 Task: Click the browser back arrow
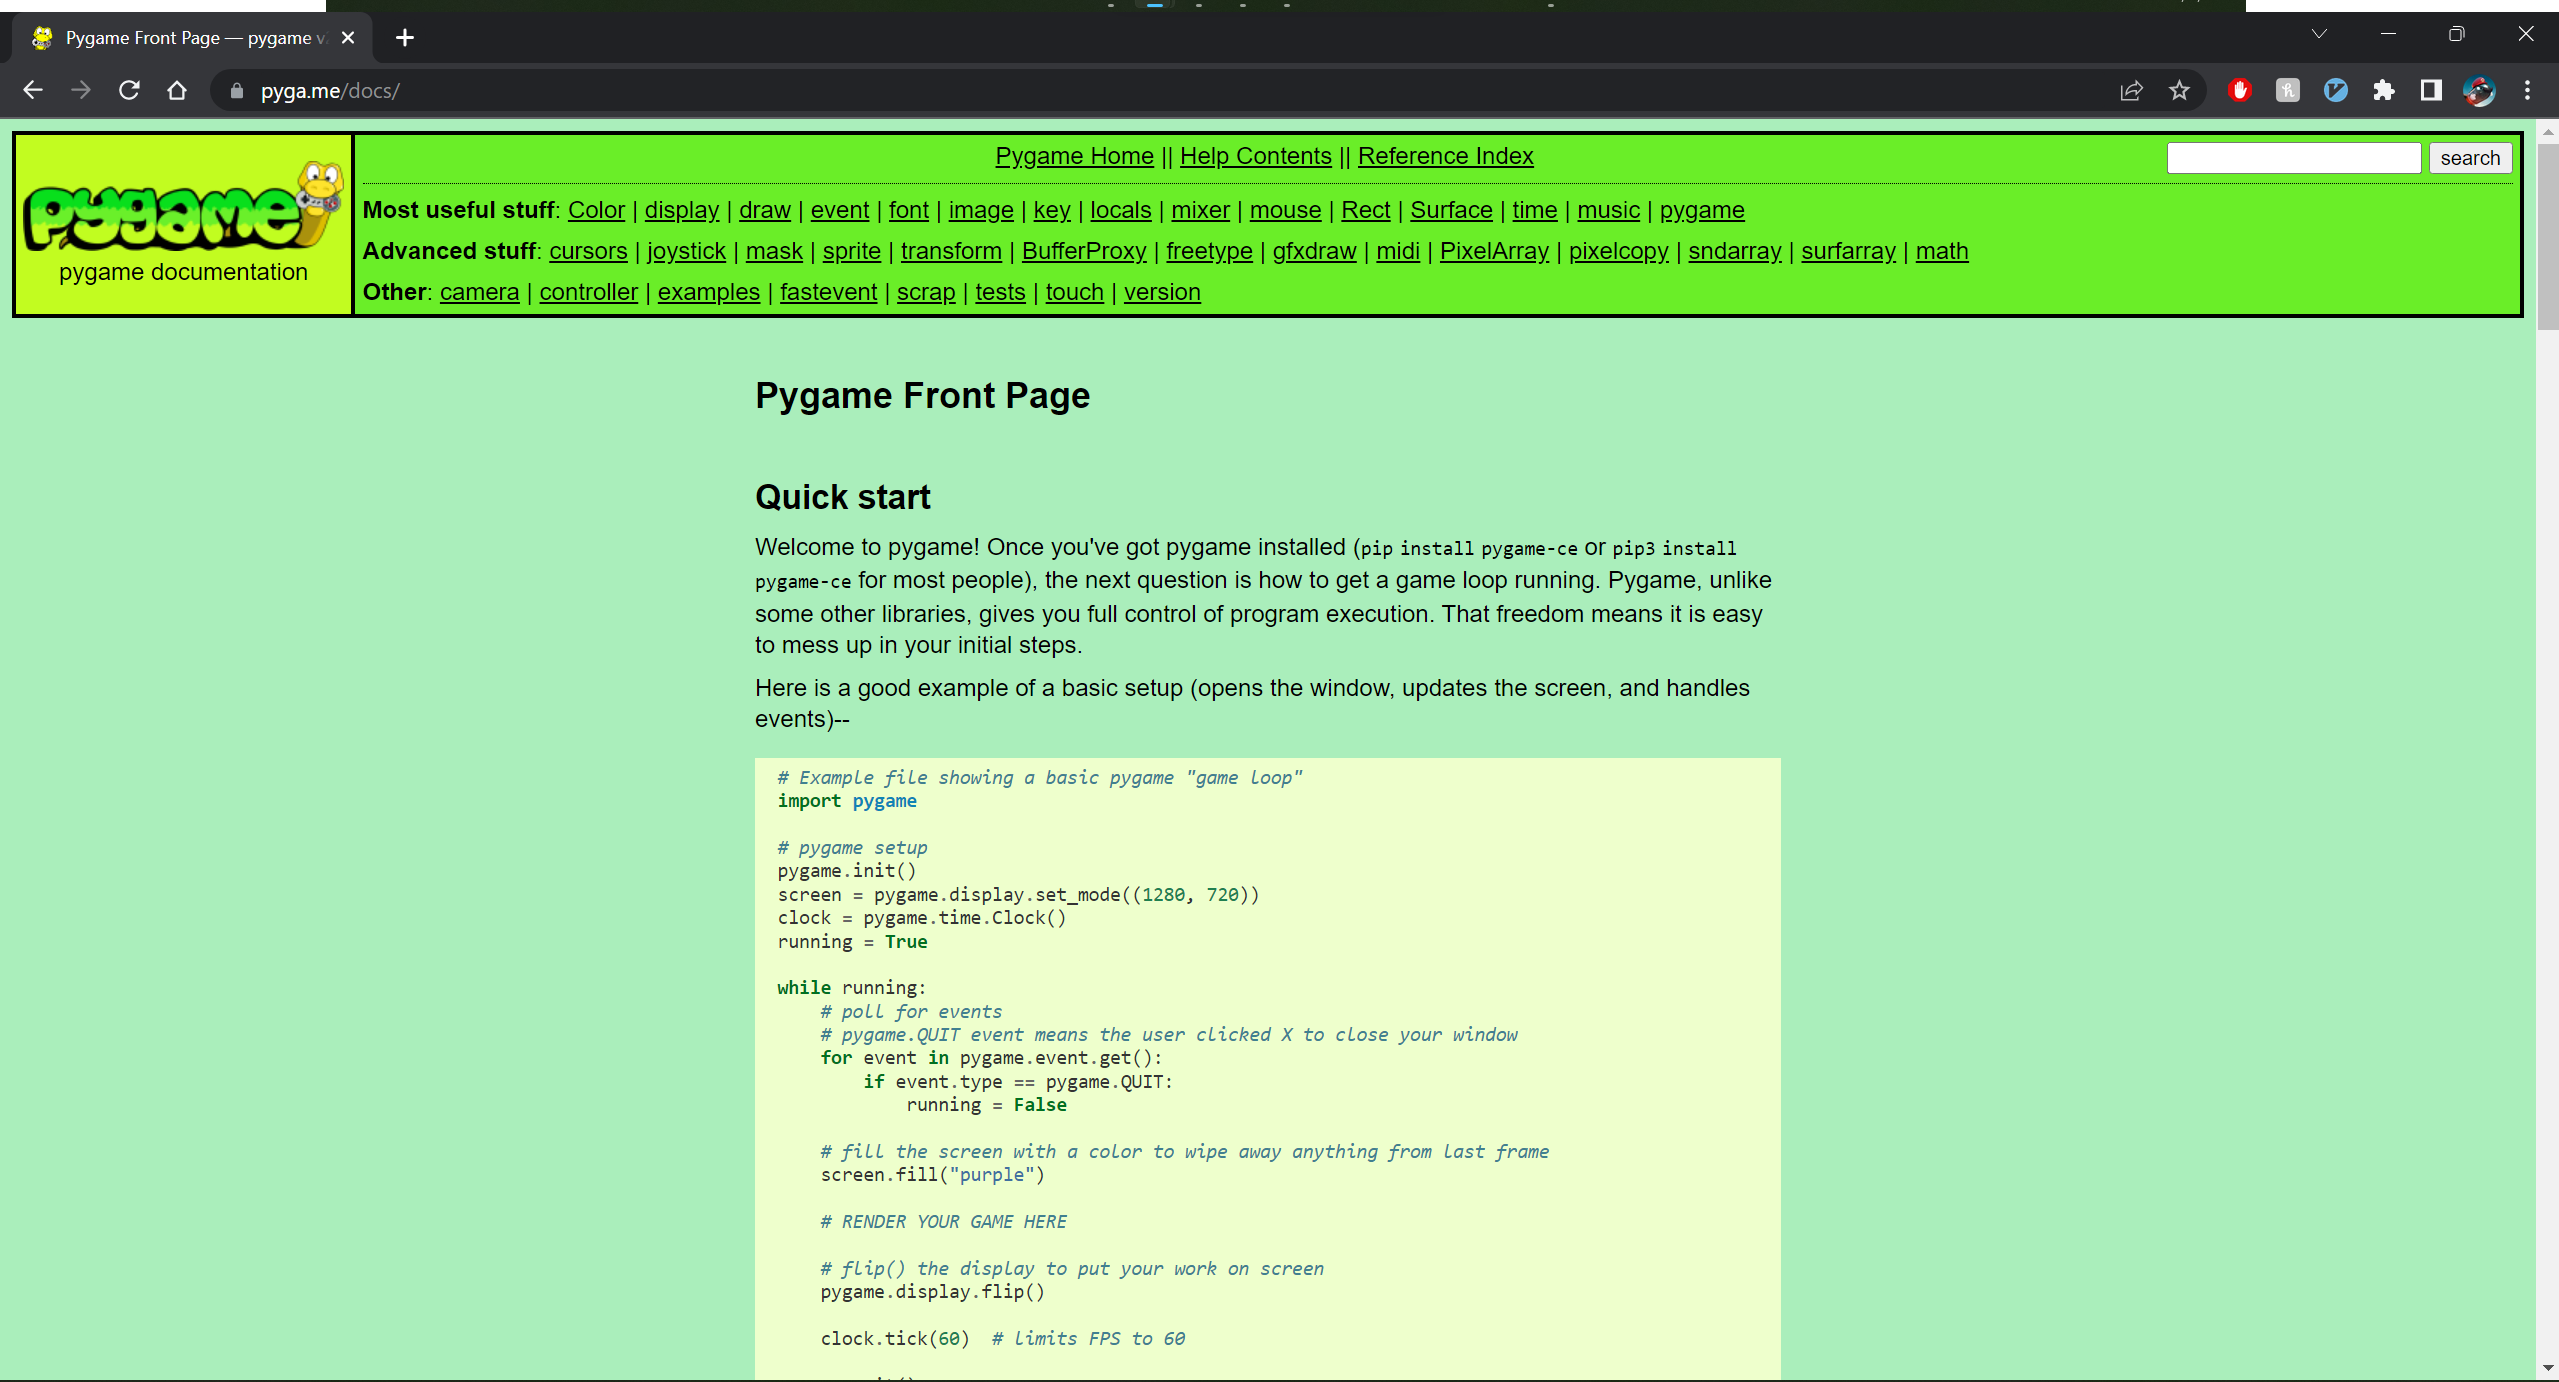(x=32, y=91)
